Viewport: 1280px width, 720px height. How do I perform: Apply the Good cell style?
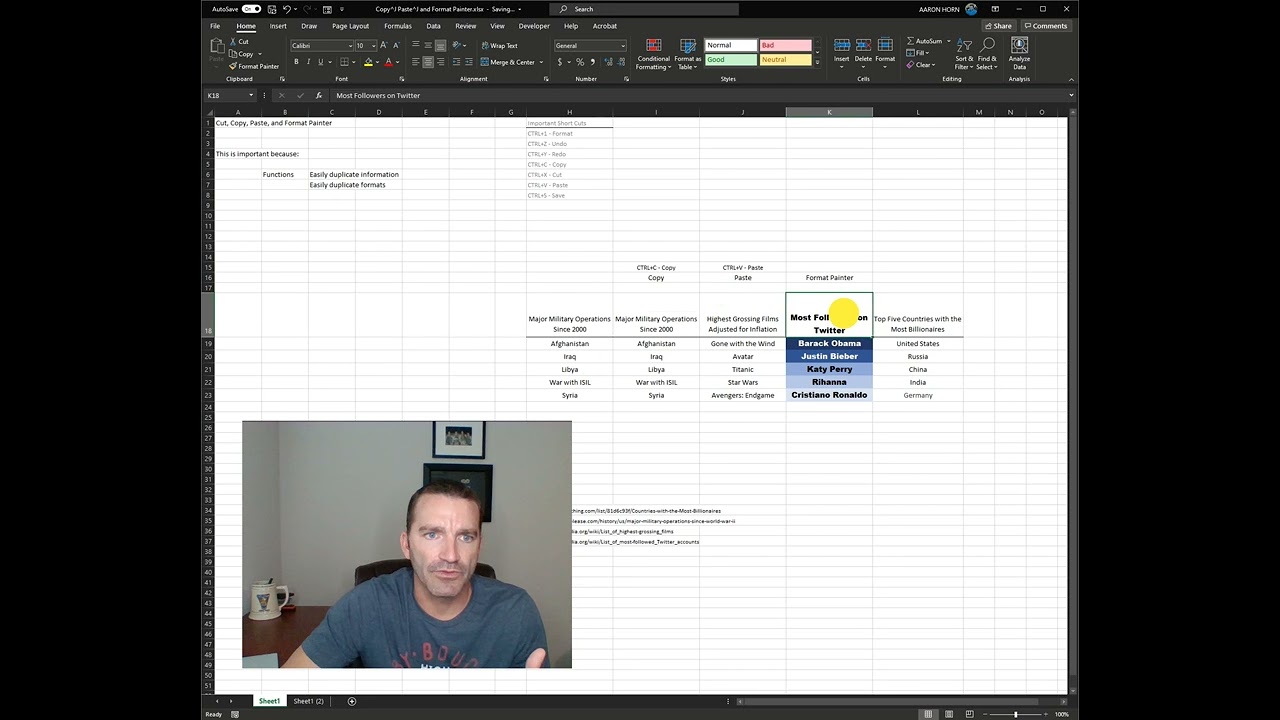point(730,60)
